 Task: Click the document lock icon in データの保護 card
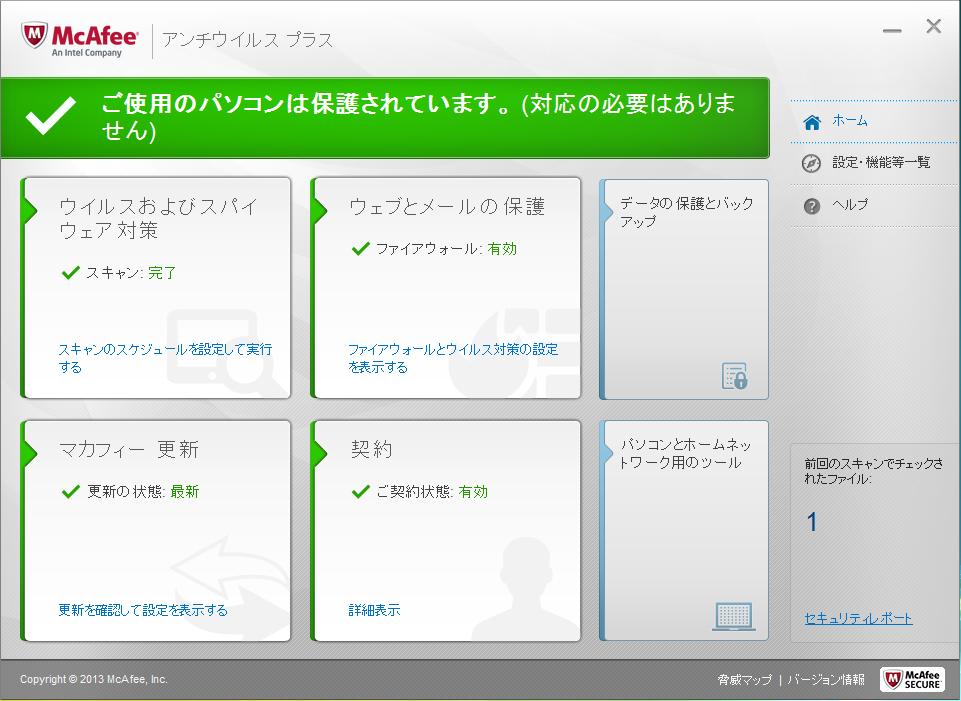click(x=734, y=376)
